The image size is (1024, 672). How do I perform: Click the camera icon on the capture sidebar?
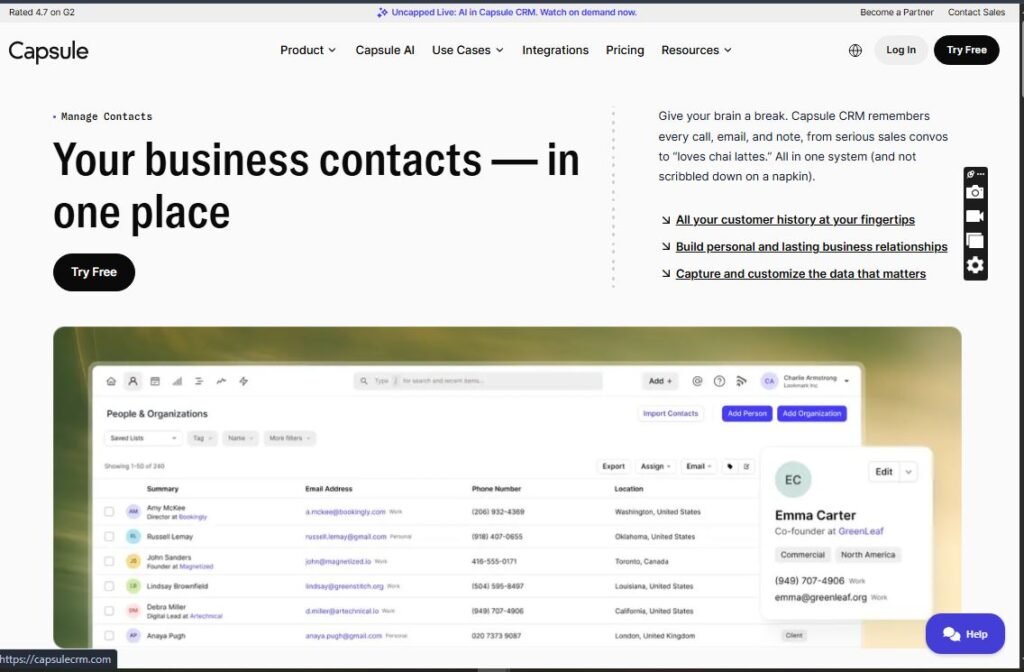[x=975, y=191]
